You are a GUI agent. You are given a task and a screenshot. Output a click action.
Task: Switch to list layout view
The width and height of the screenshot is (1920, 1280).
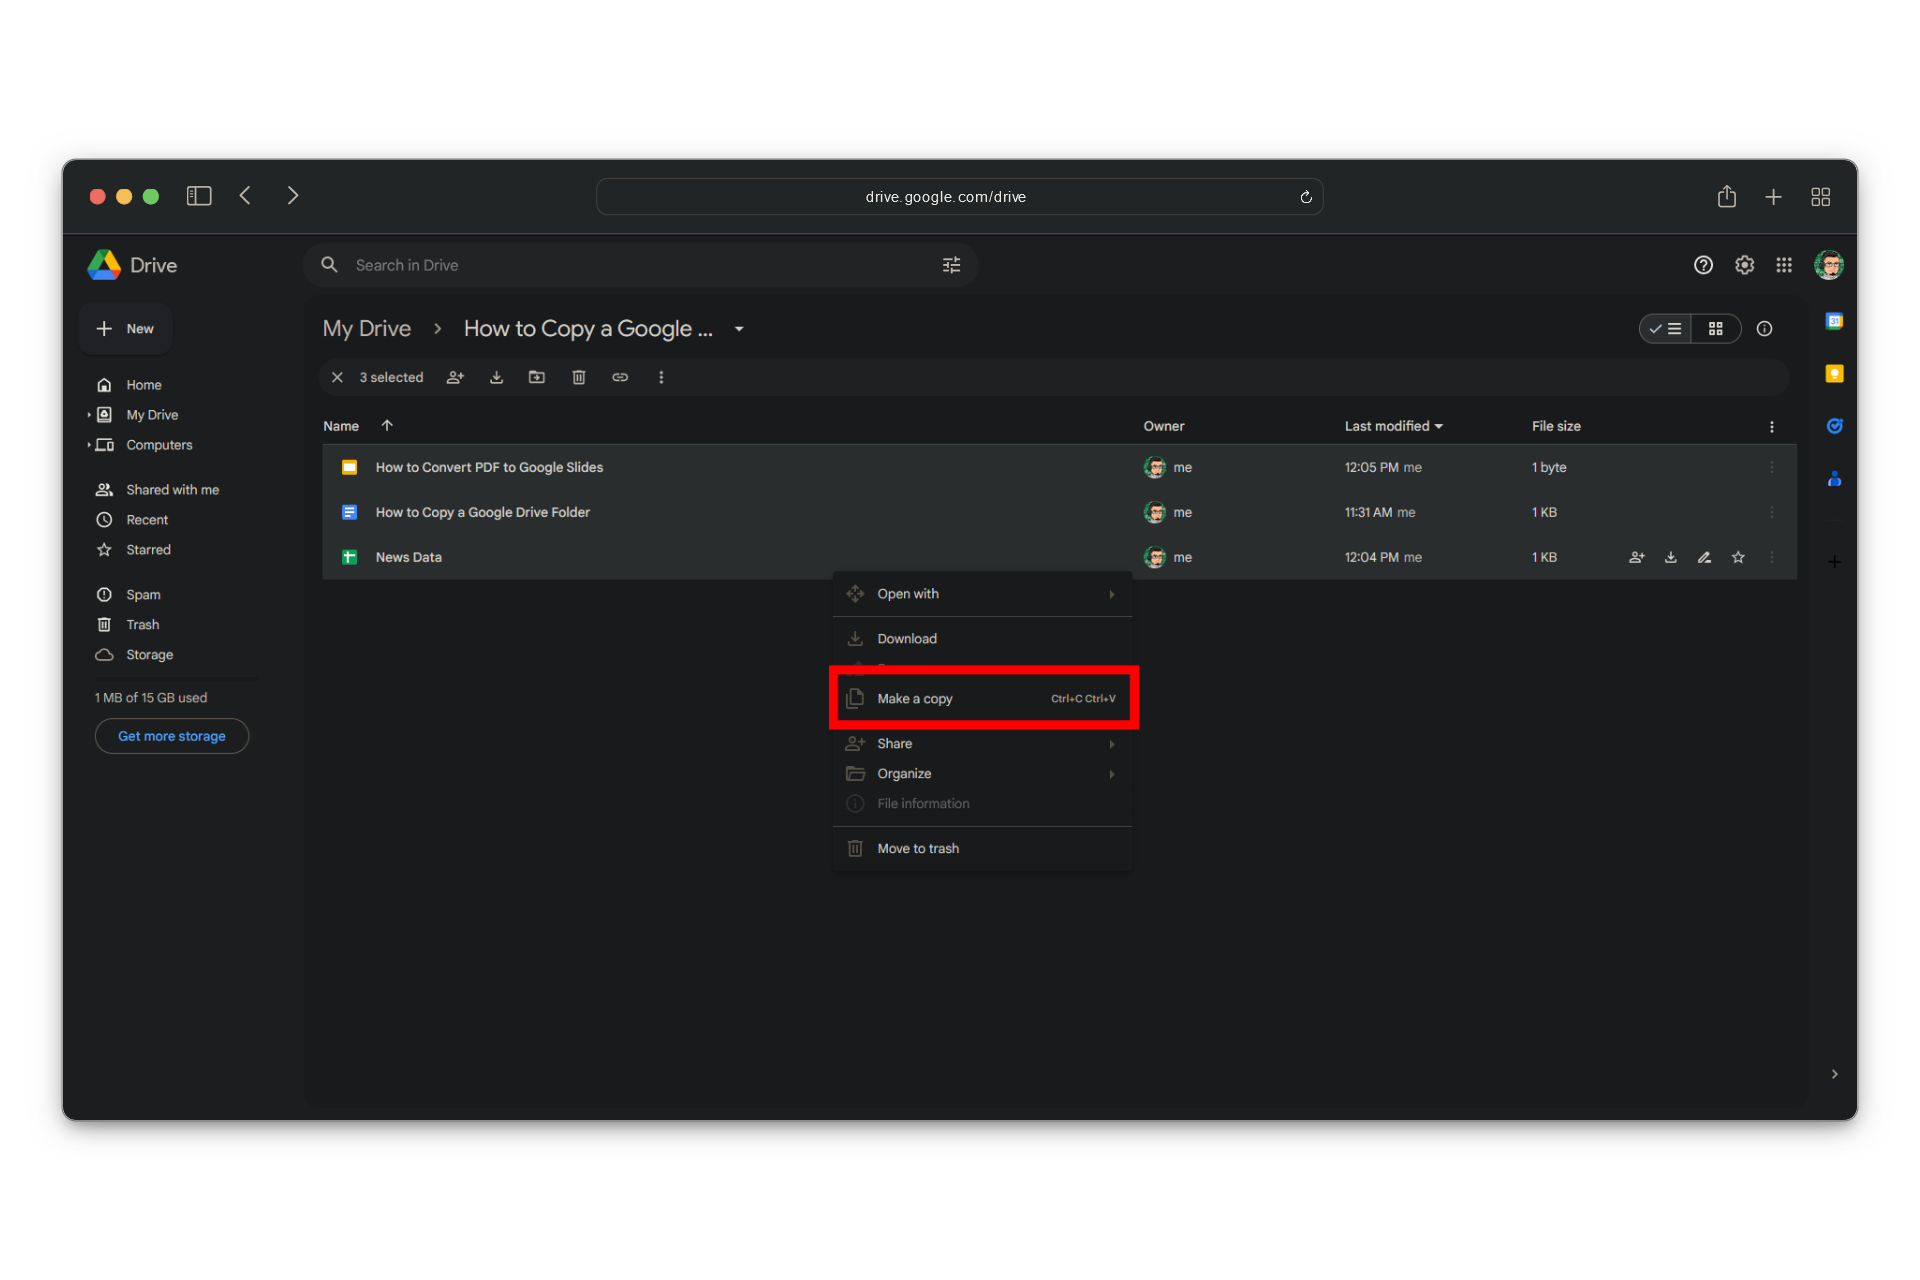point(1666,329)
